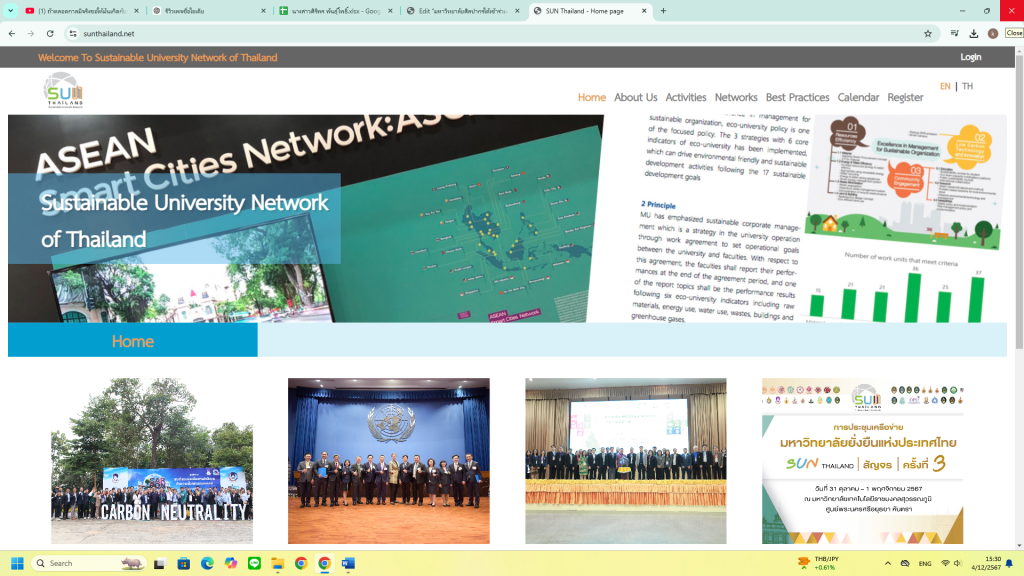Expand hidden system tray icons chevron
This screenshot has height=576, width=1024.
point(888,563)
